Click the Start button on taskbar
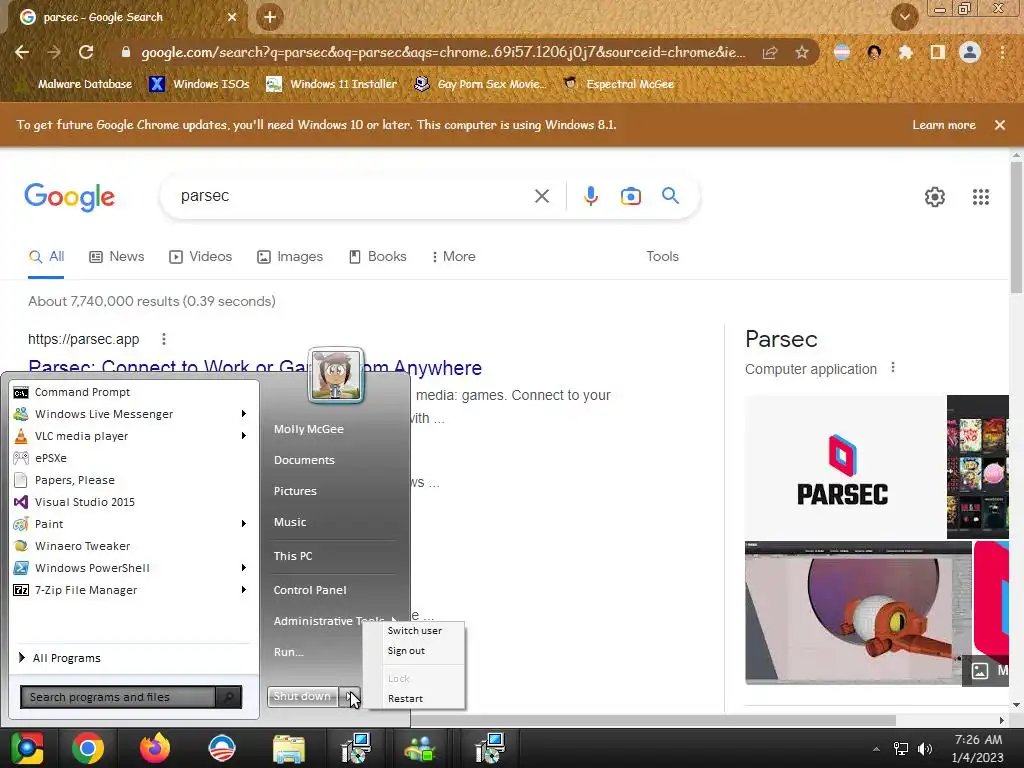 pos(27,748)
